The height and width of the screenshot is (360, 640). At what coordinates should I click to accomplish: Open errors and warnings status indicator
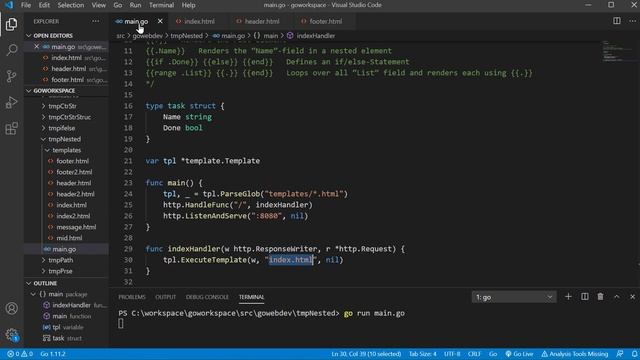click(x=20, y=354)
